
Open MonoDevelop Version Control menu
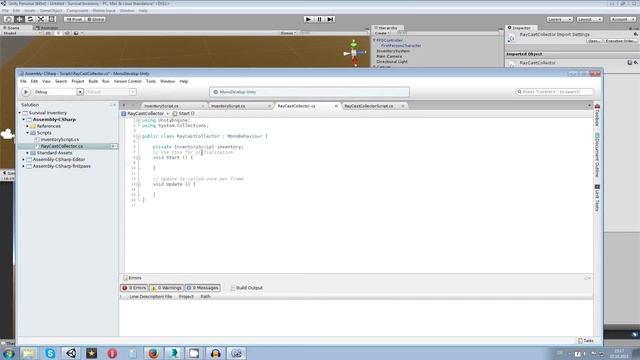[127, 81]
